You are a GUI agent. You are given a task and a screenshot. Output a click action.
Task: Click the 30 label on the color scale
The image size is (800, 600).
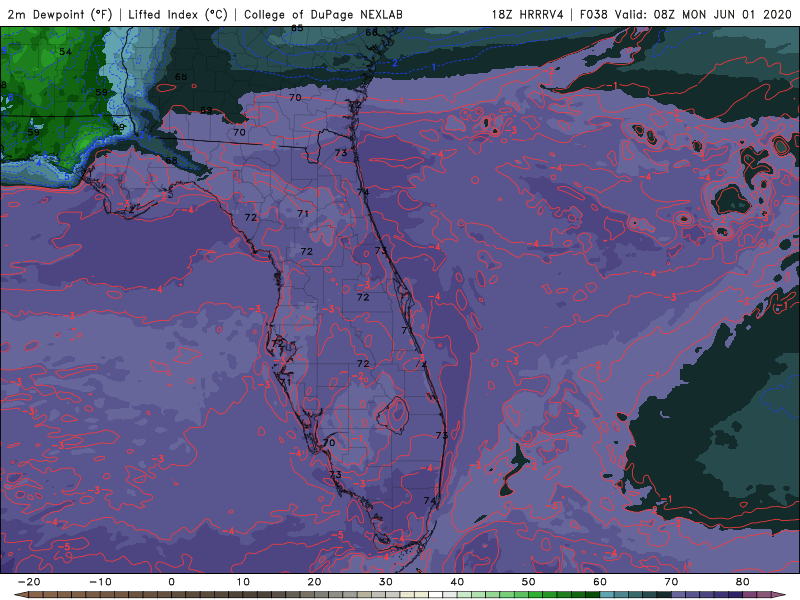(x=386, y=582)
